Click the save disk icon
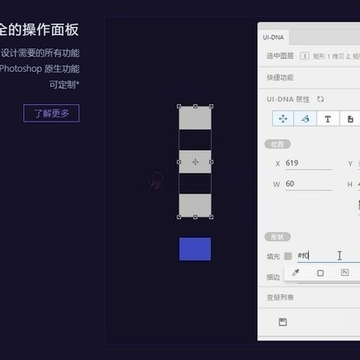This screenshot has height=360, width=360. coord(283,322)
